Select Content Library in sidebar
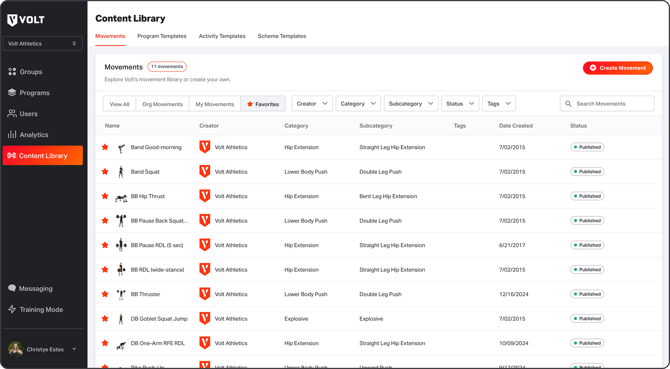This screenshot has width=670, height=369. coord(43,155)
